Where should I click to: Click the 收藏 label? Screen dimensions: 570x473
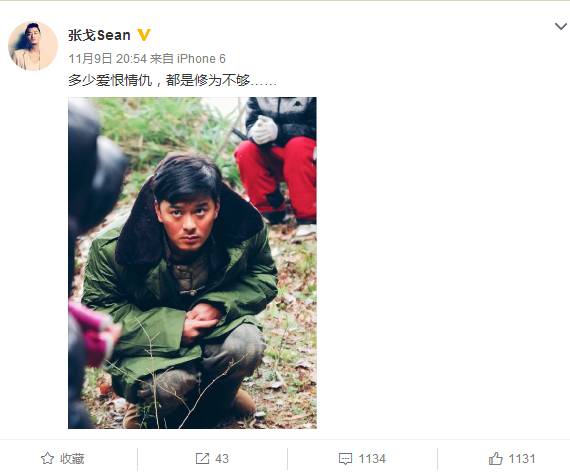tap(72, 459)
